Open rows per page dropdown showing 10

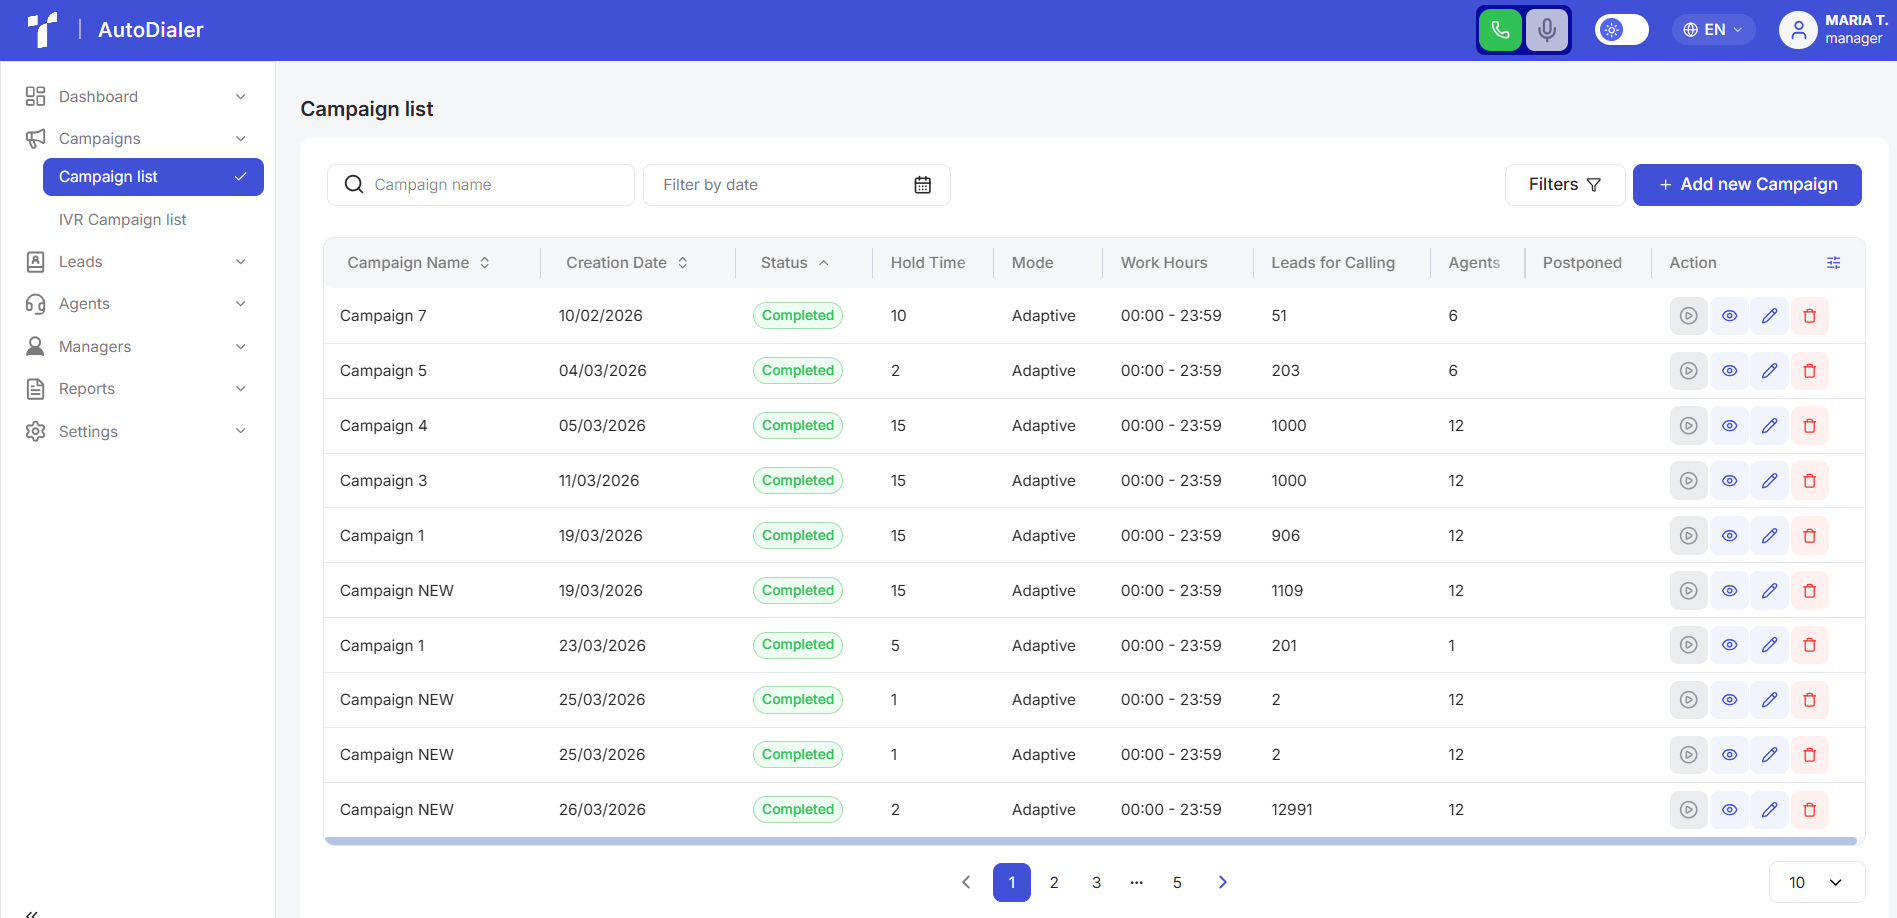pos(1816,882)
